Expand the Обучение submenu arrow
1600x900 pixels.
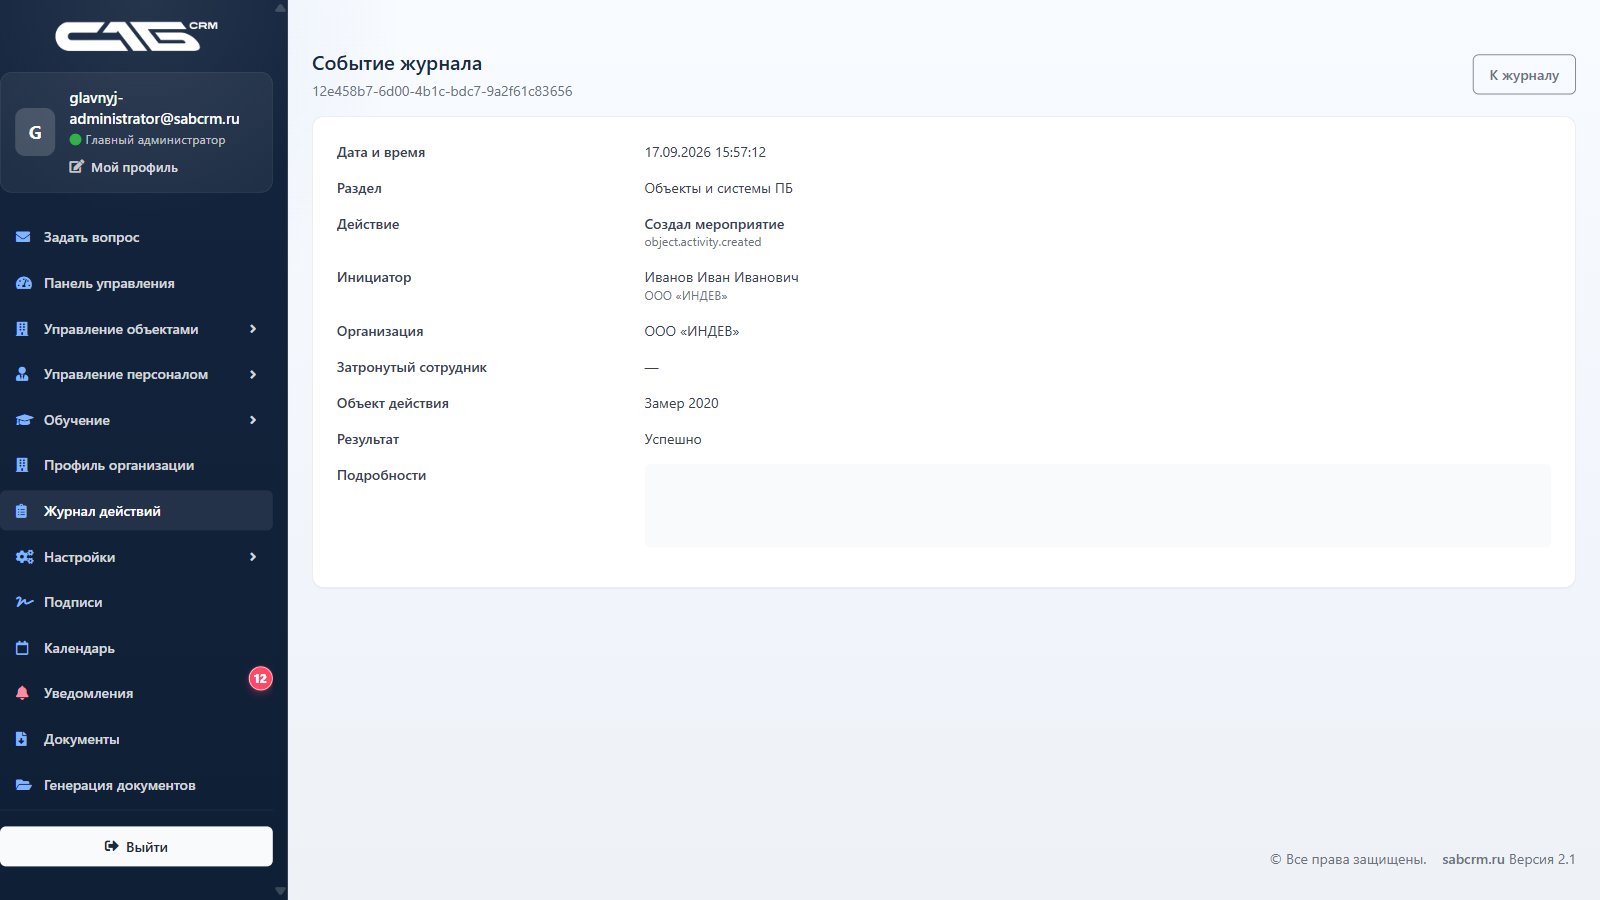pyautogui.click(x=253, y=420)
